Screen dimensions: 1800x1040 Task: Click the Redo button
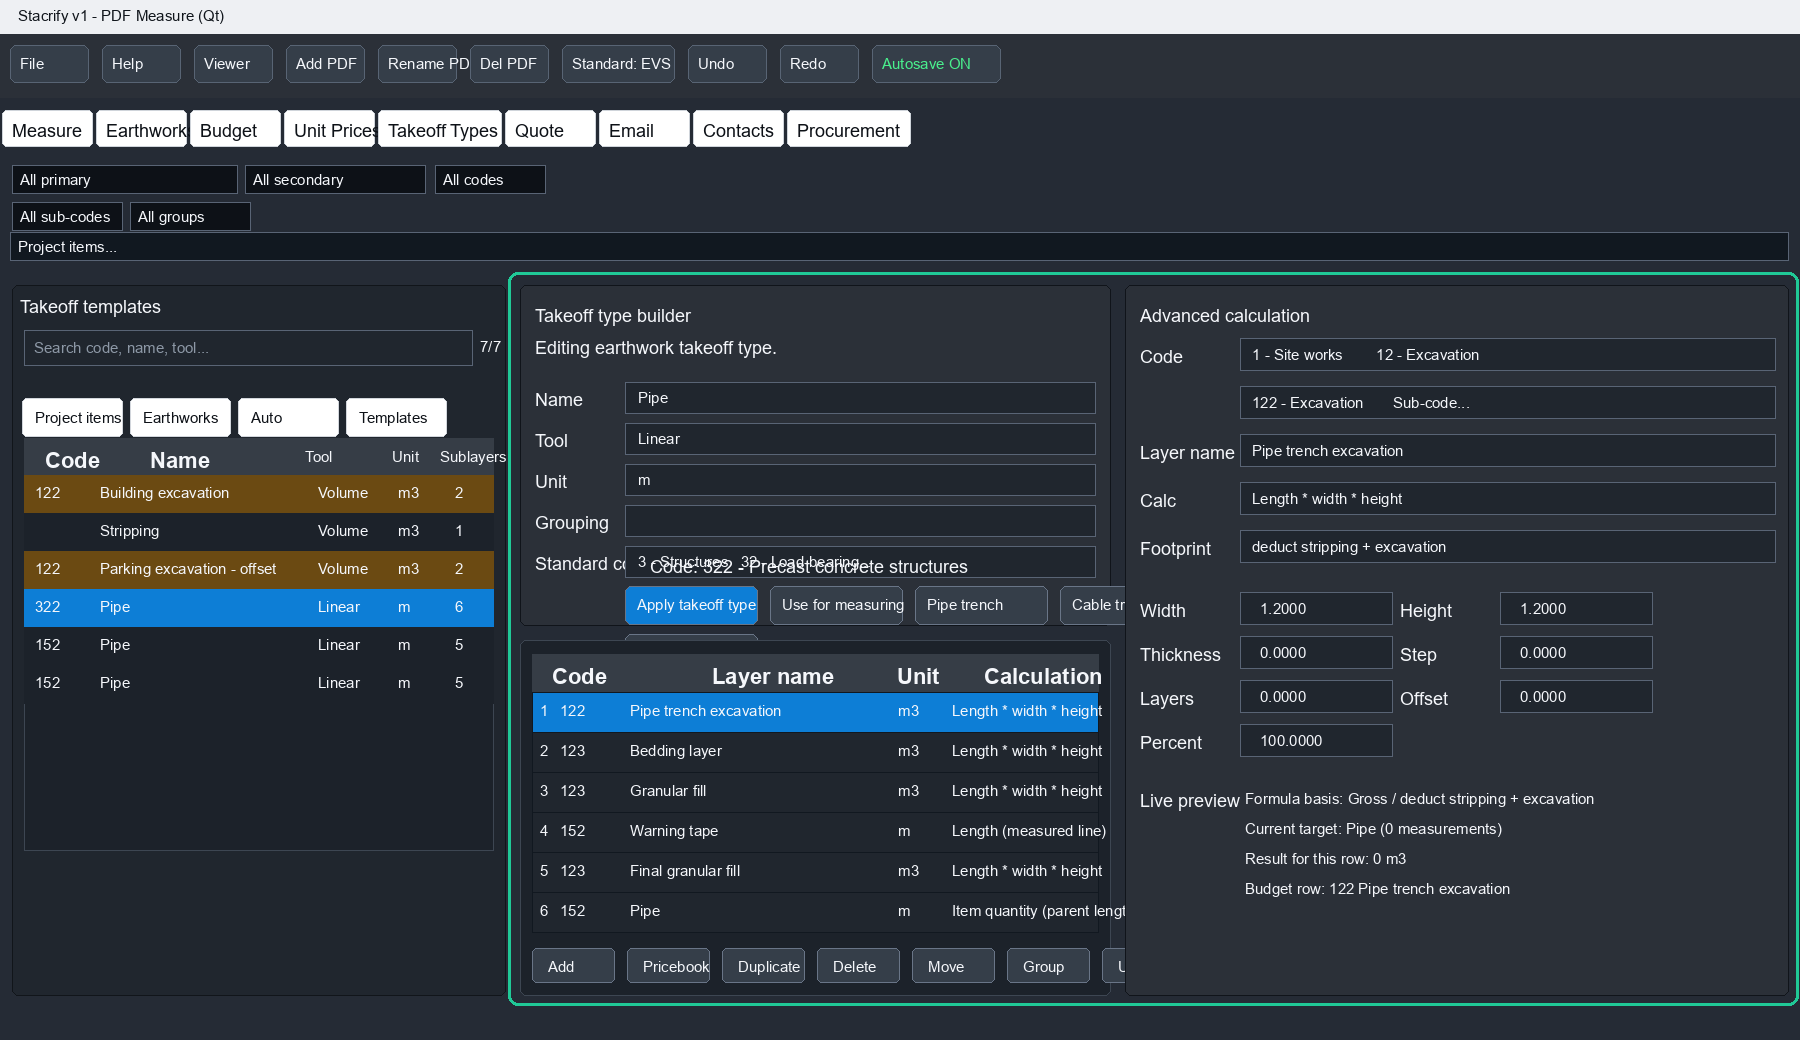click(819, 64)
